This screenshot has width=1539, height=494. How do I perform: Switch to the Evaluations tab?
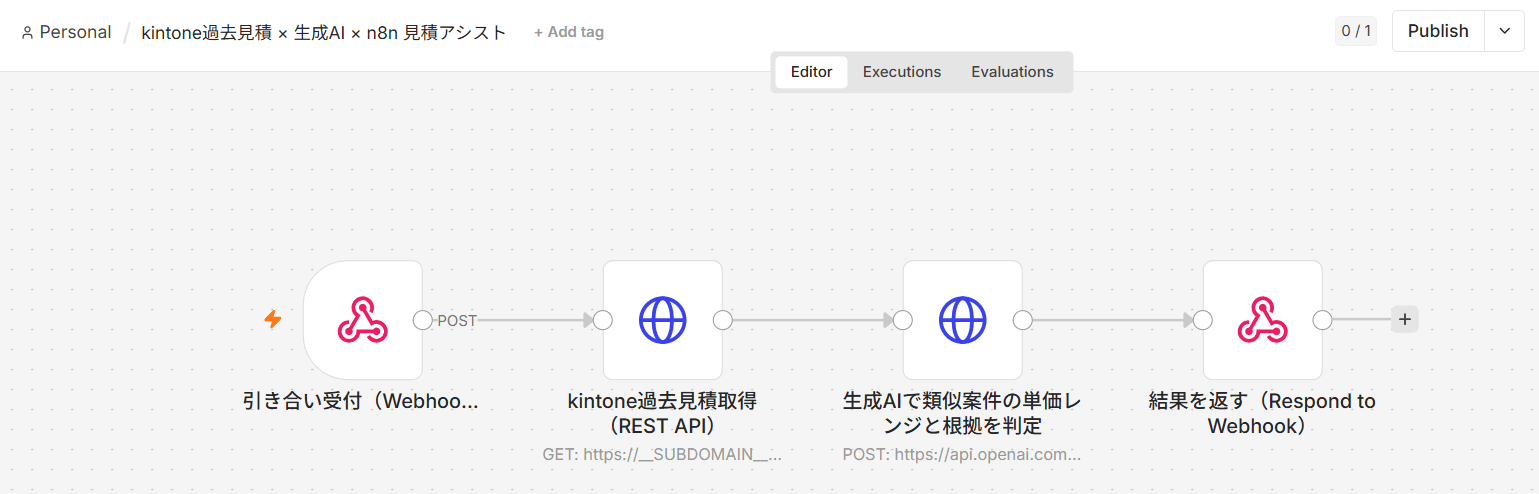click(1012, 72)
